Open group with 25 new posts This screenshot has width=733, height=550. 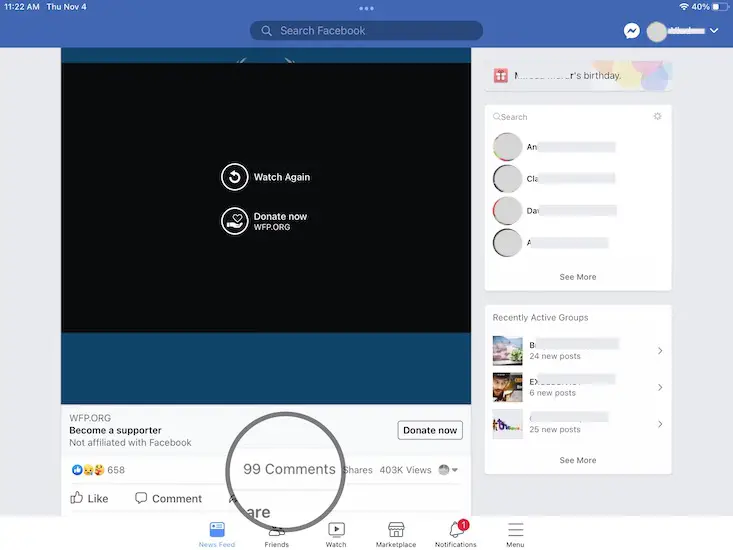577,424
